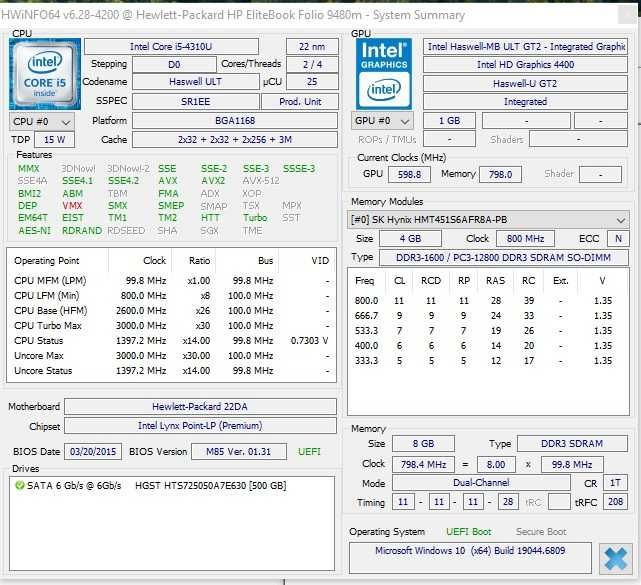Click the UEFI Boot label

(468, 531)
